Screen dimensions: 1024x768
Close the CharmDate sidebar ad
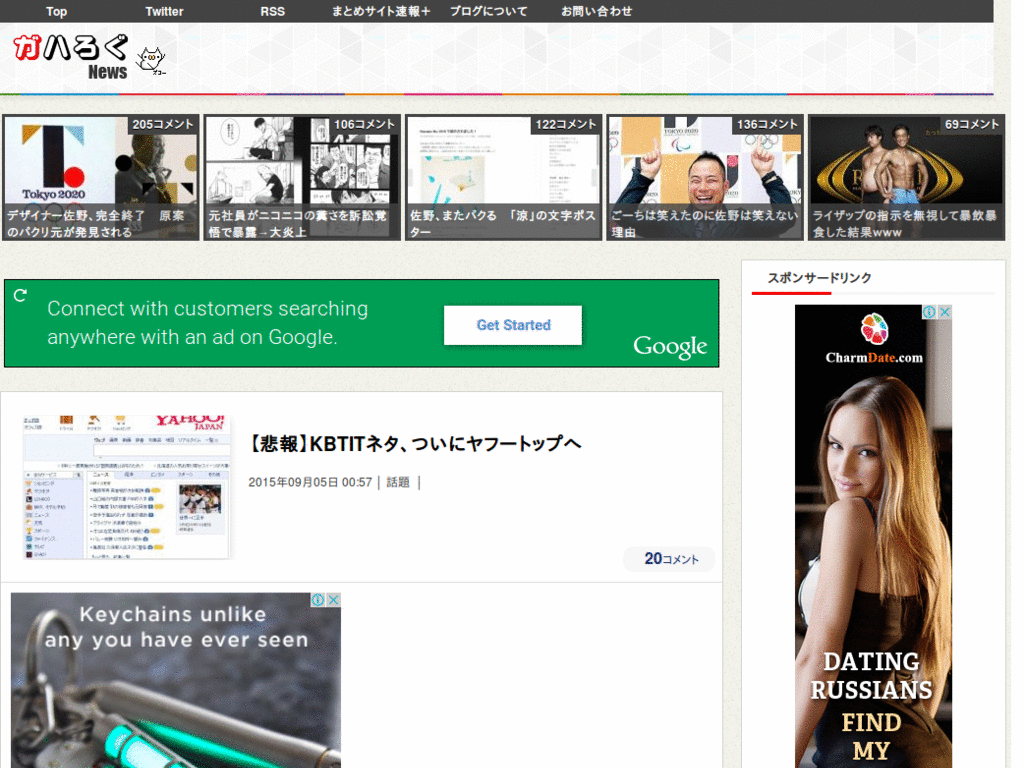click(946, 311)
